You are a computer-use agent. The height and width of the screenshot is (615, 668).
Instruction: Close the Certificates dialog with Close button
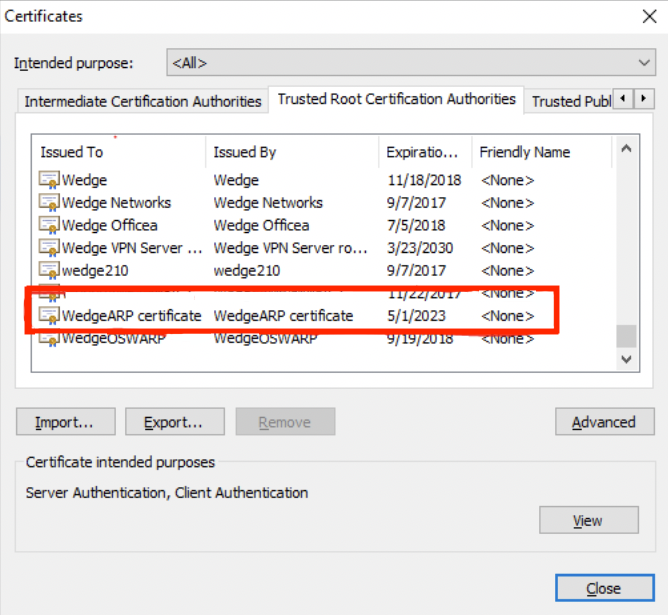603,588
